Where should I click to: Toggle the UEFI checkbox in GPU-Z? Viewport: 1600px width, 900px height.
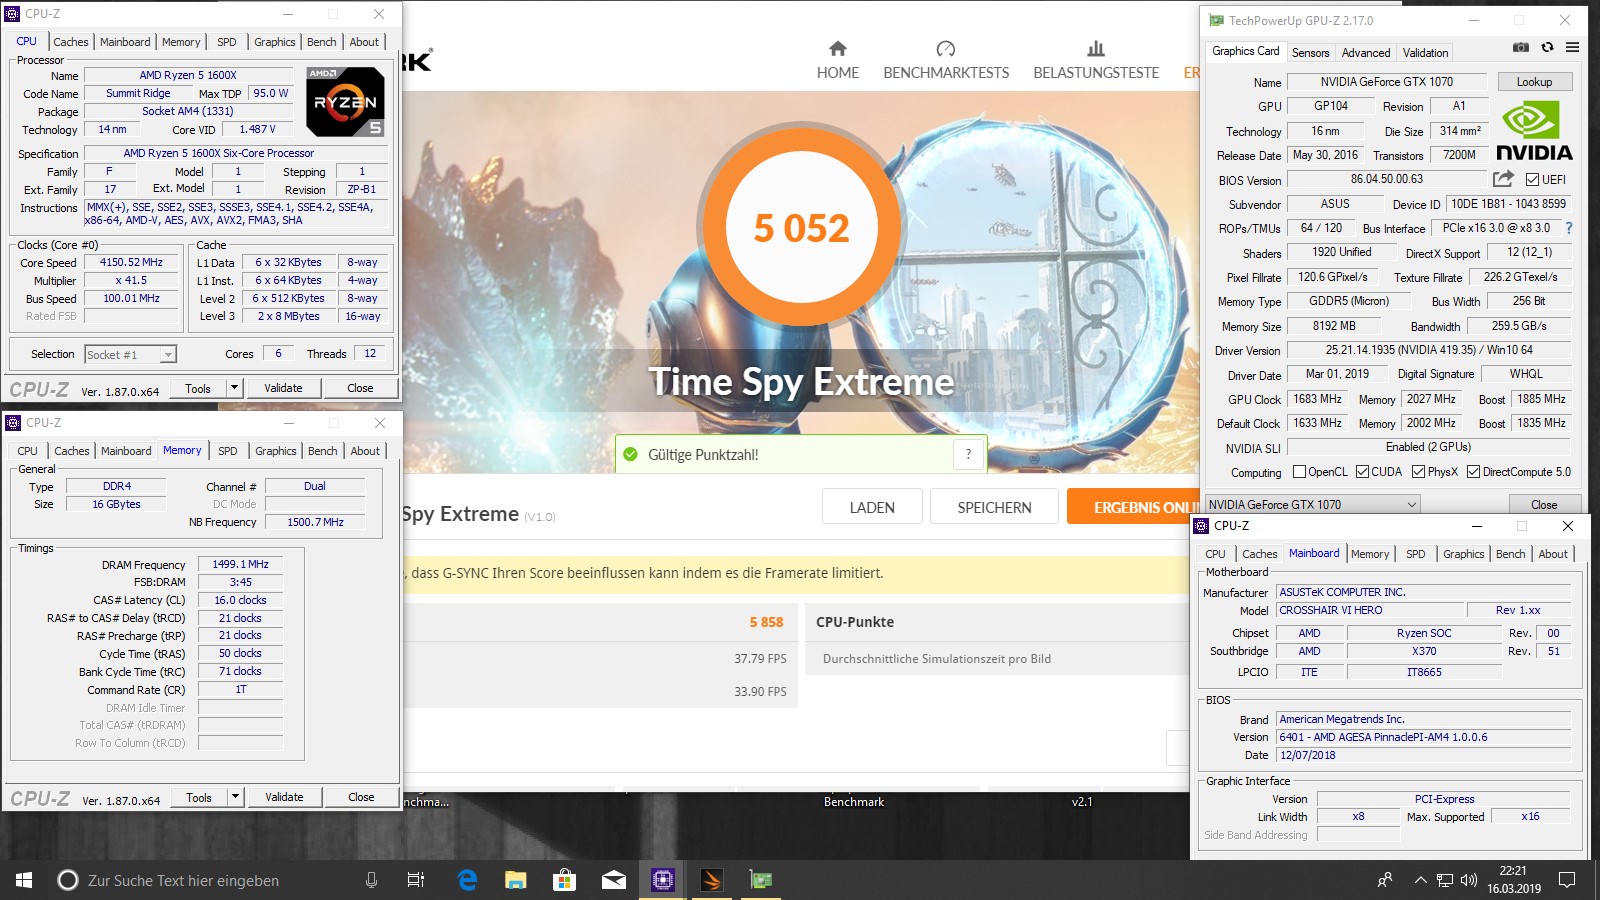[x=1532, y=180]
